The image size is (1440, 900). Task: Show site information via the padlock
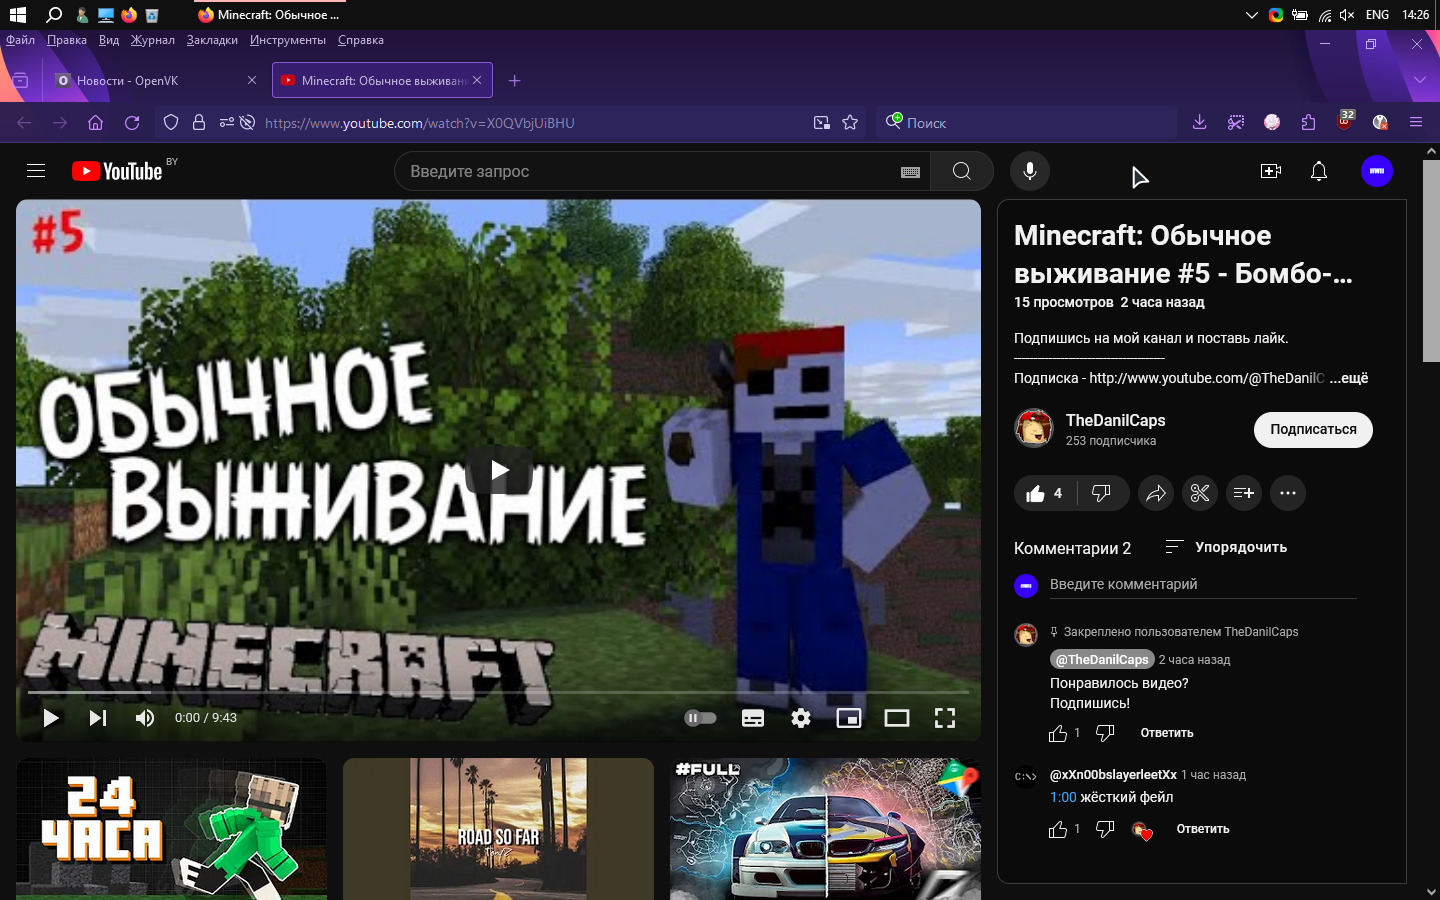pyautogui.click(x=199, y=123)
